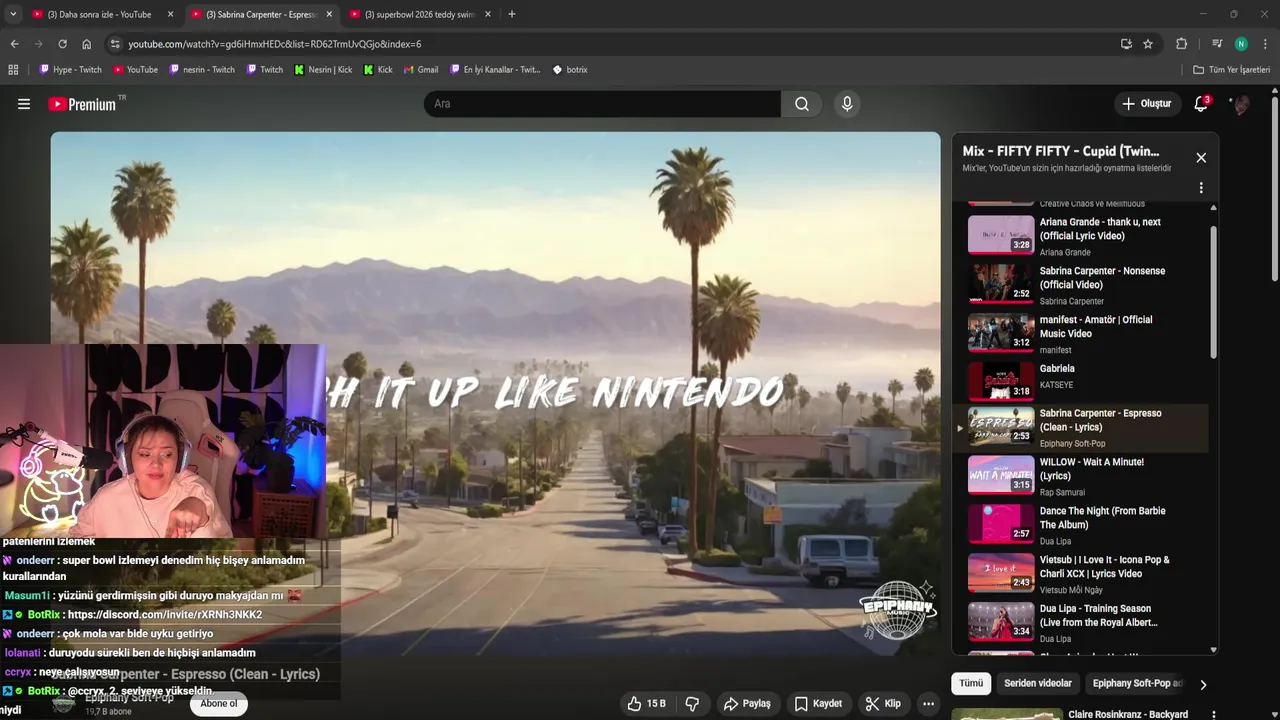Select Seriden videolar filter chip
This screenshot has height=720, width=1280.
(1038, 683)
